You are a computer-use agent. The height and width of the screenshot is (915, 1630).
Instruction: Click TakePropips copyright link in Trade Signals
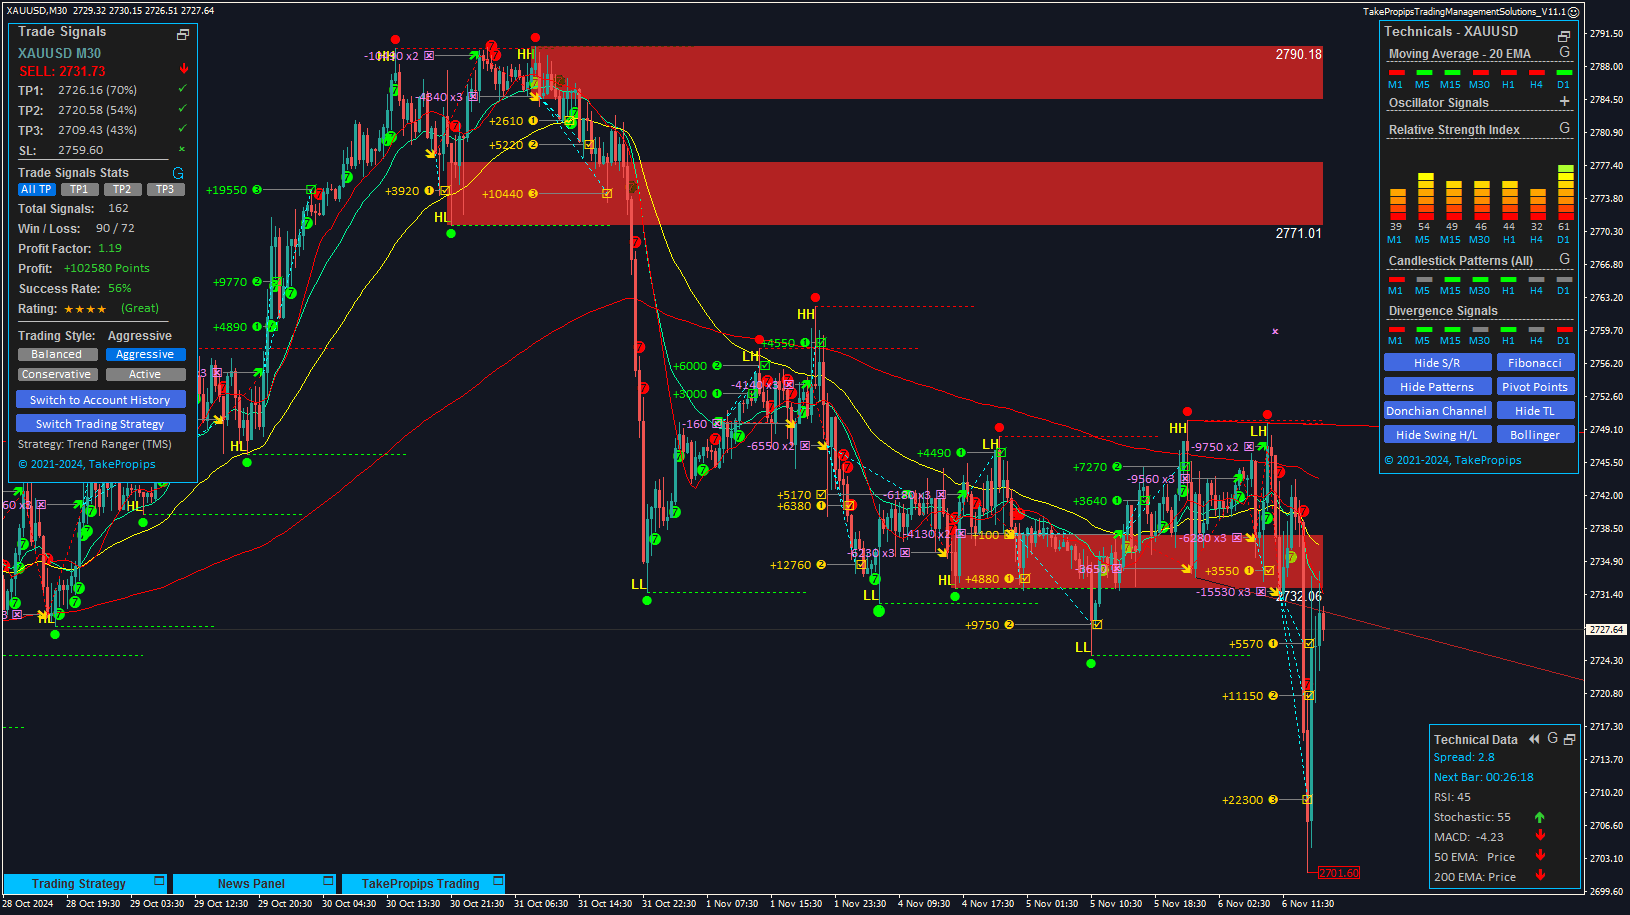tap(87, 464)
